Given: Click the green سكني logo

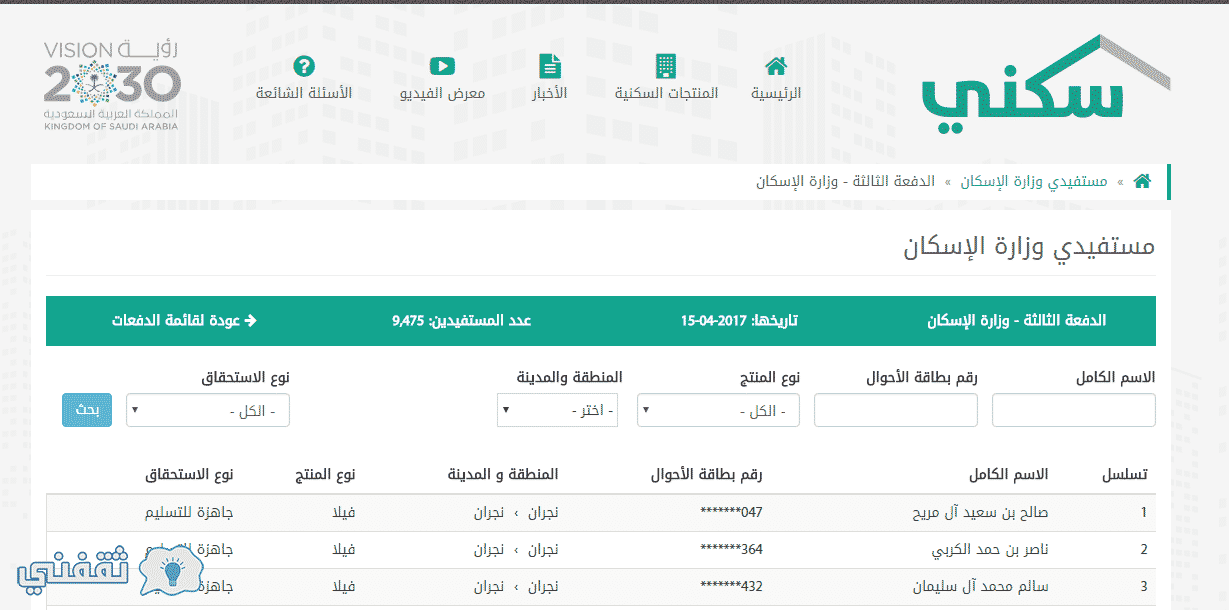Looking at the screenshot, I should pos(1044,86).
